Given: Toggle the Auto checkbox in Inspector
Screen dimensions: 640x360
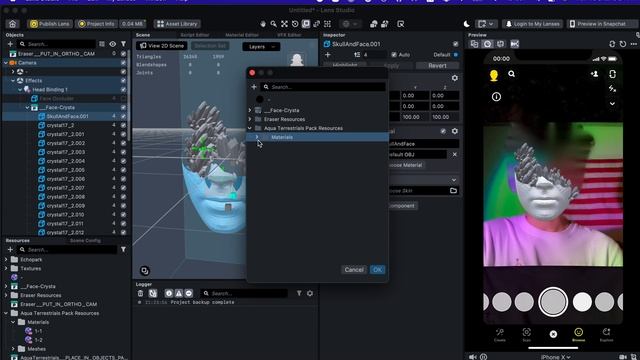Looking at the screenshot, I should click(394, 55).
